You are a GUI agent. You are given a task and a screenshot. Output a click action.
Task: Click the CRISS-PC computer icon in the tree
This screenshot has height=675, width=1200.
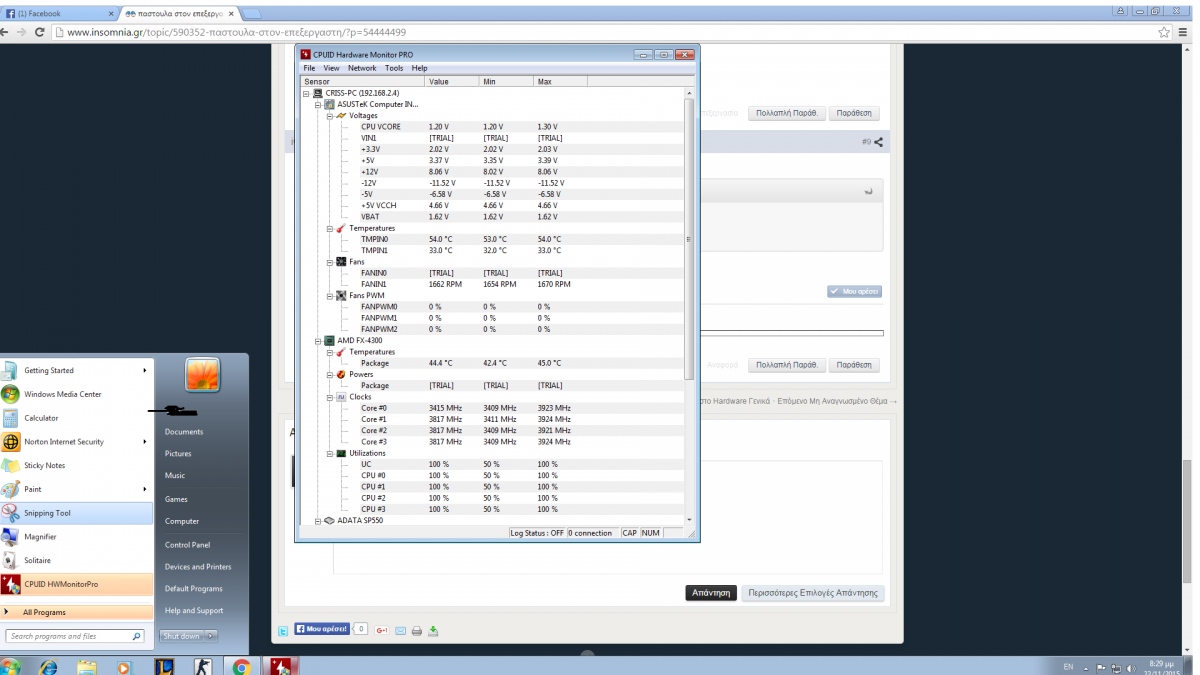click(318, 93)
